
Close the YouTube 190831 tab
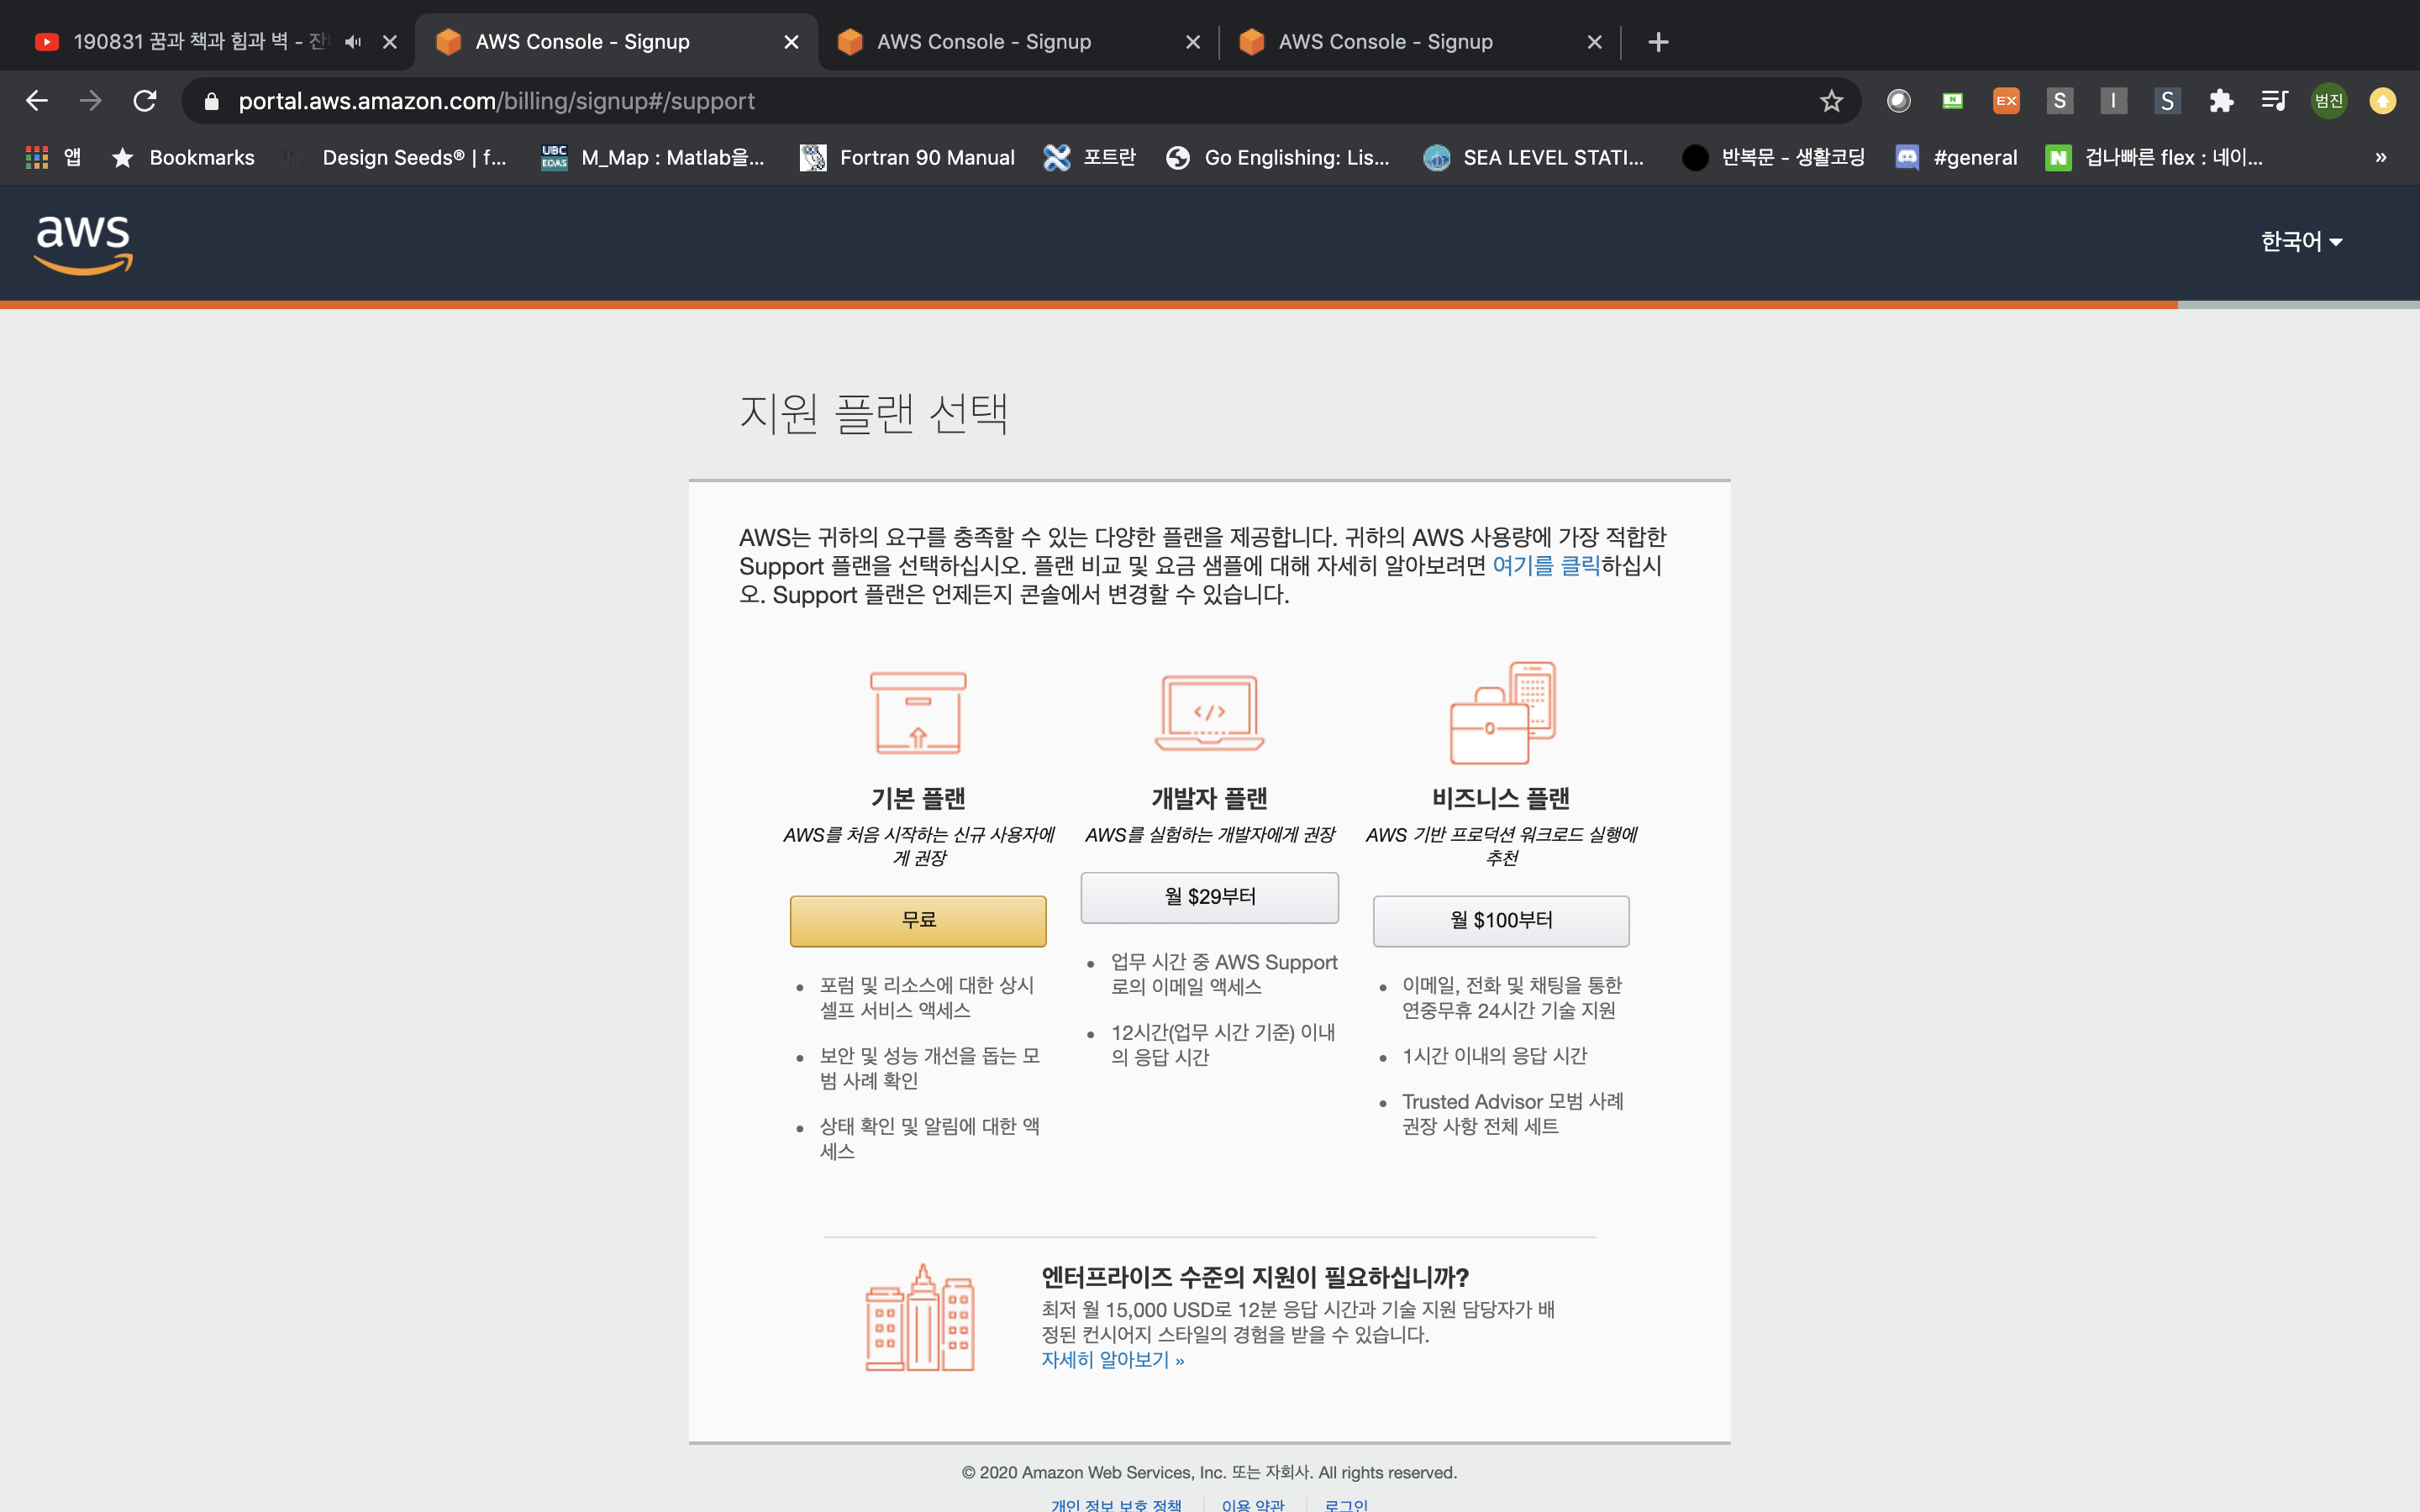coord(390,42)
